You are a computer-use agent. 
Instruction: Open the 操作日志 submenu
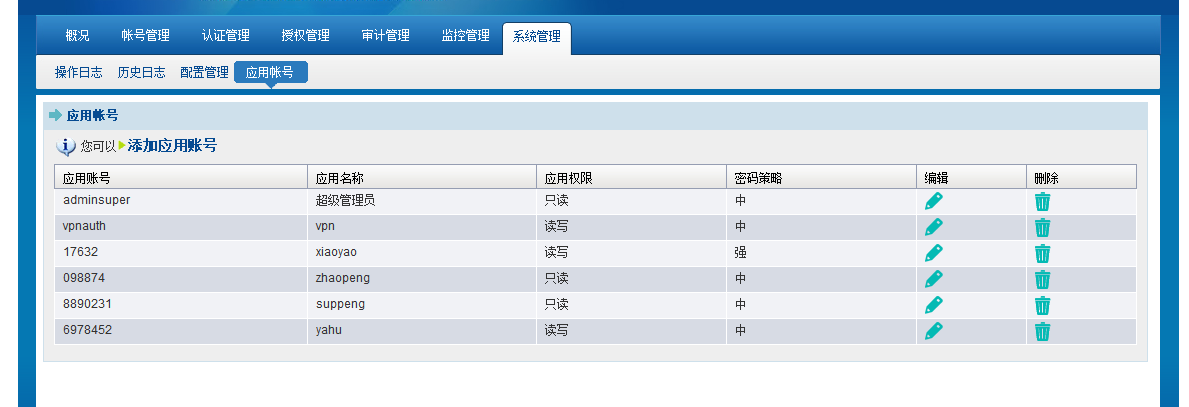pos(79,72)
